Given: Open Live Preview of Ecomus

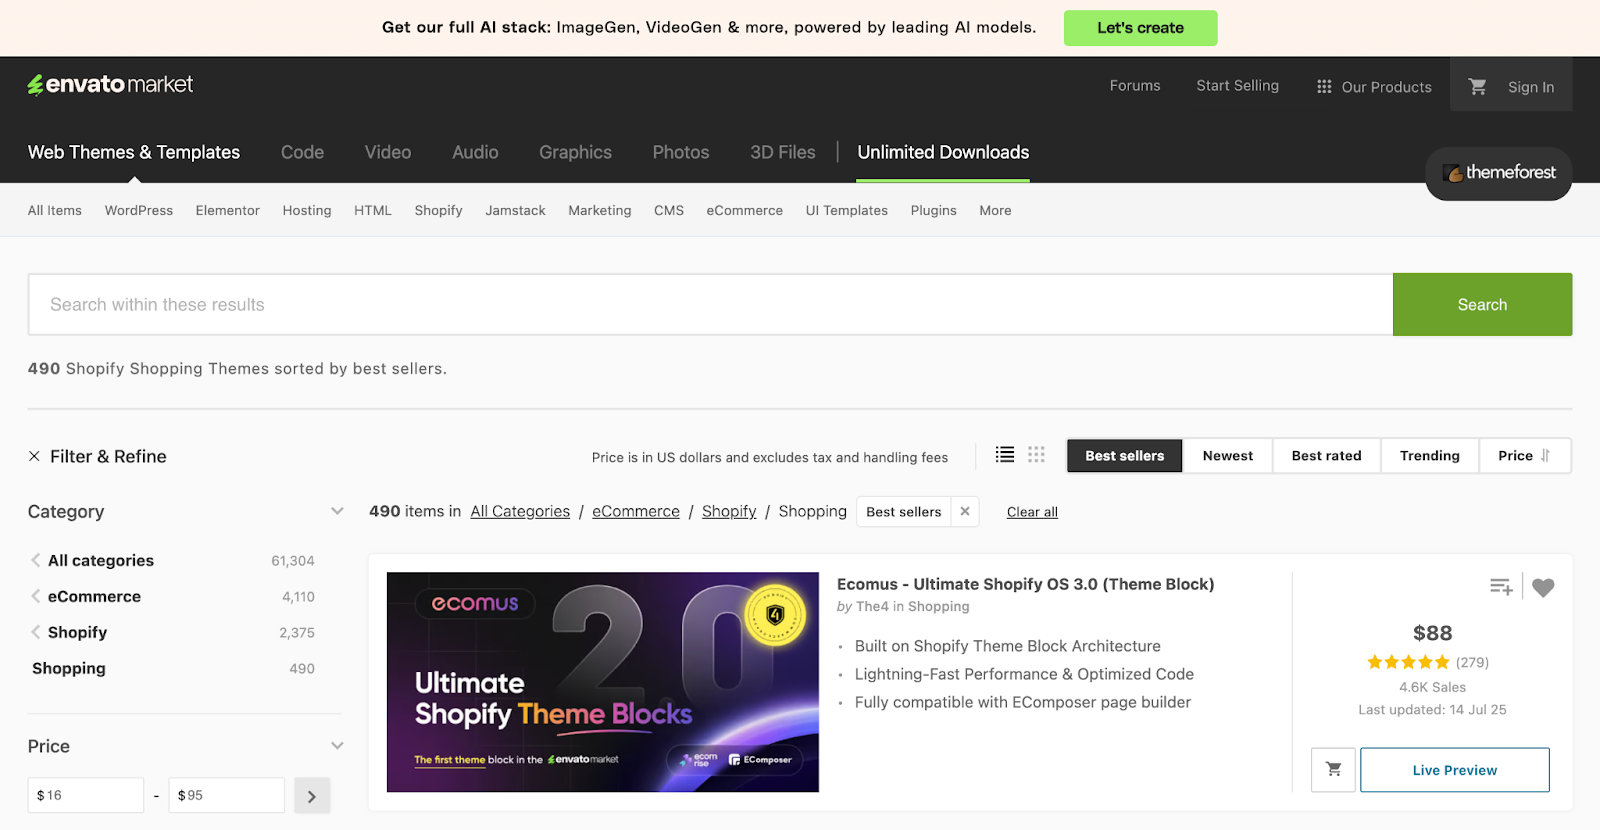Looking at the screenshot, I should pos(1455,770).
